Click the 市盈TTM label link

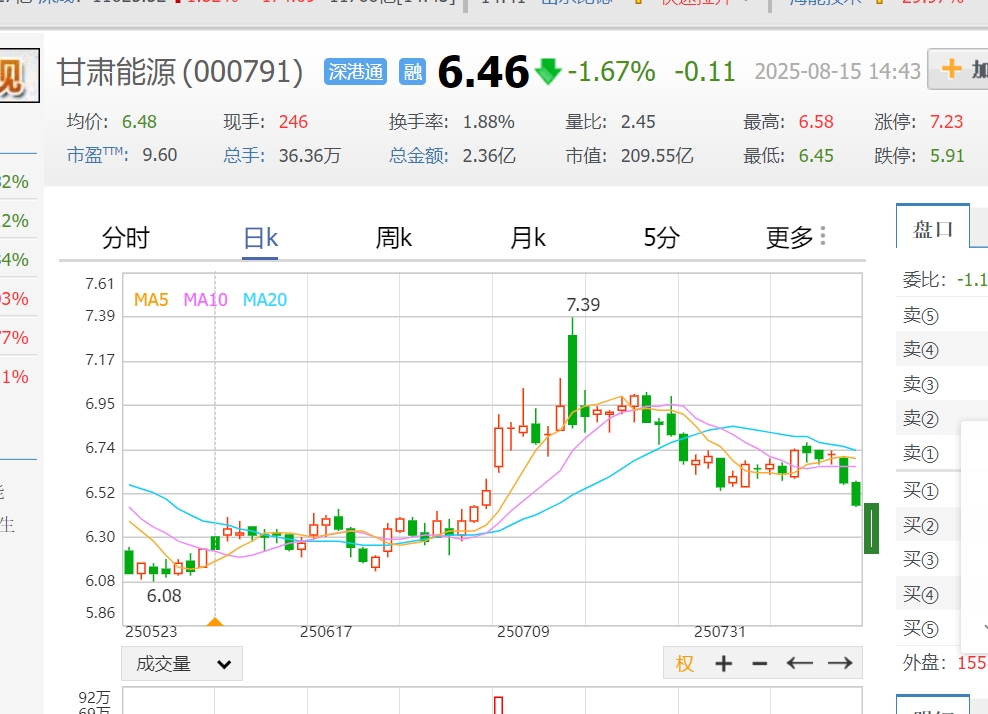coord(98,155)
